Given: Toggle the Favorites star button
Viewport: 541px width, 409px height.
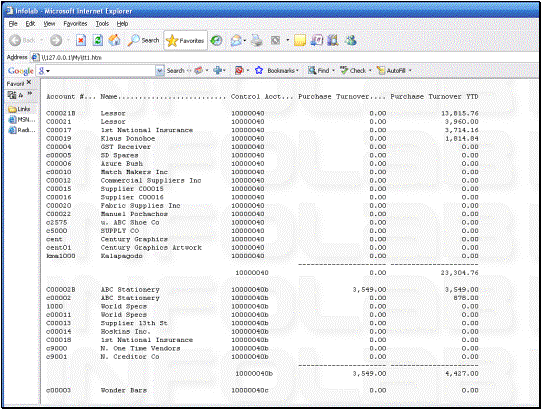Looking at the screenshot, I should click(185, 41).
